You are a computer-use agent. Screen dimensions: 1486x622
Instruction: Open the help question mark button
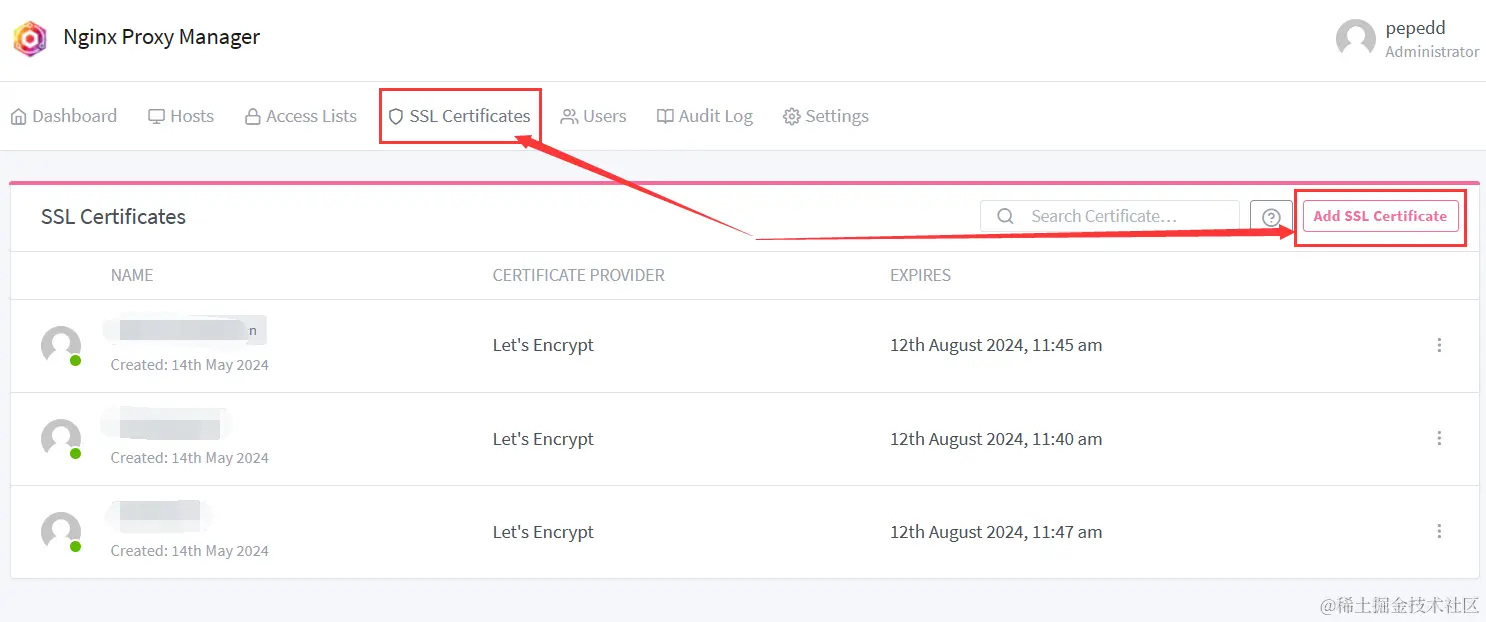click(1271, 217)
